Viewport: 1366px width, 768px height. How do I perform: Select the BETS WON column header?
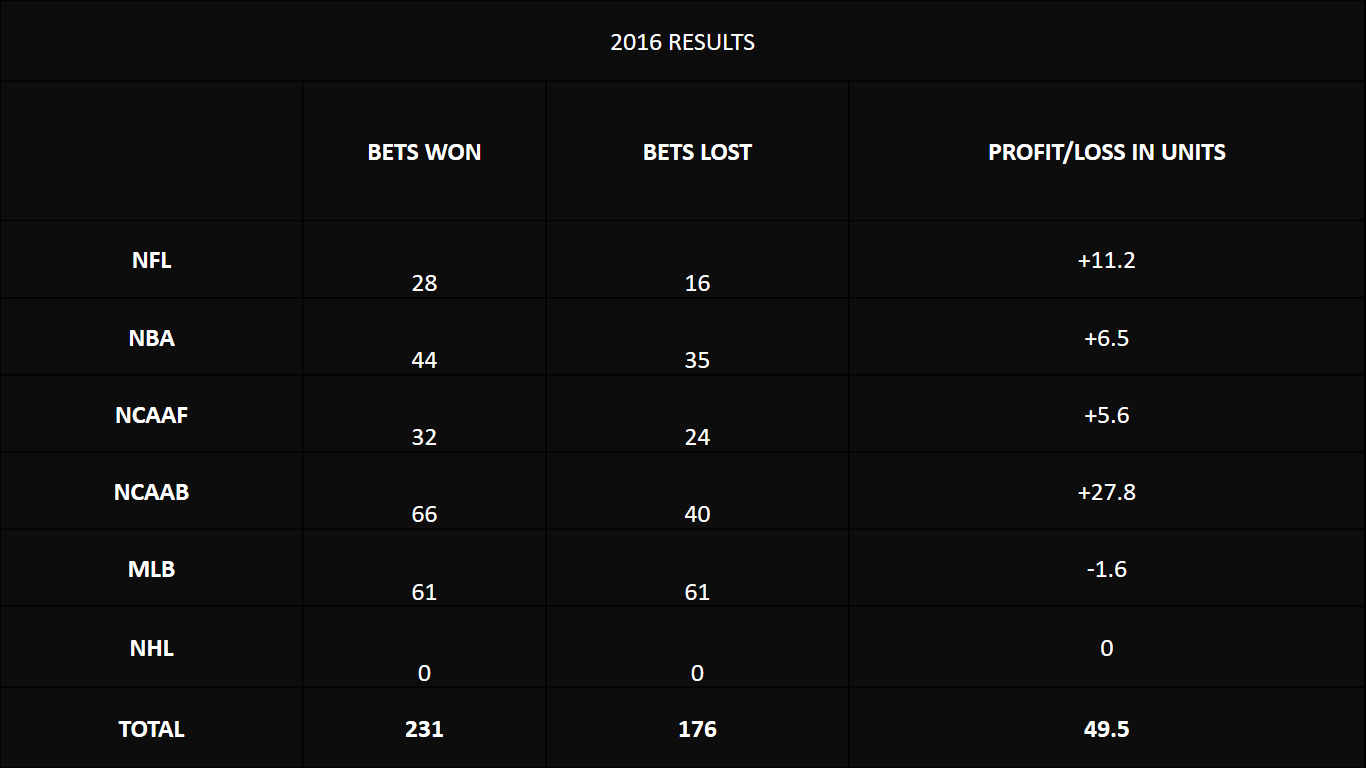tap(424, 152)
